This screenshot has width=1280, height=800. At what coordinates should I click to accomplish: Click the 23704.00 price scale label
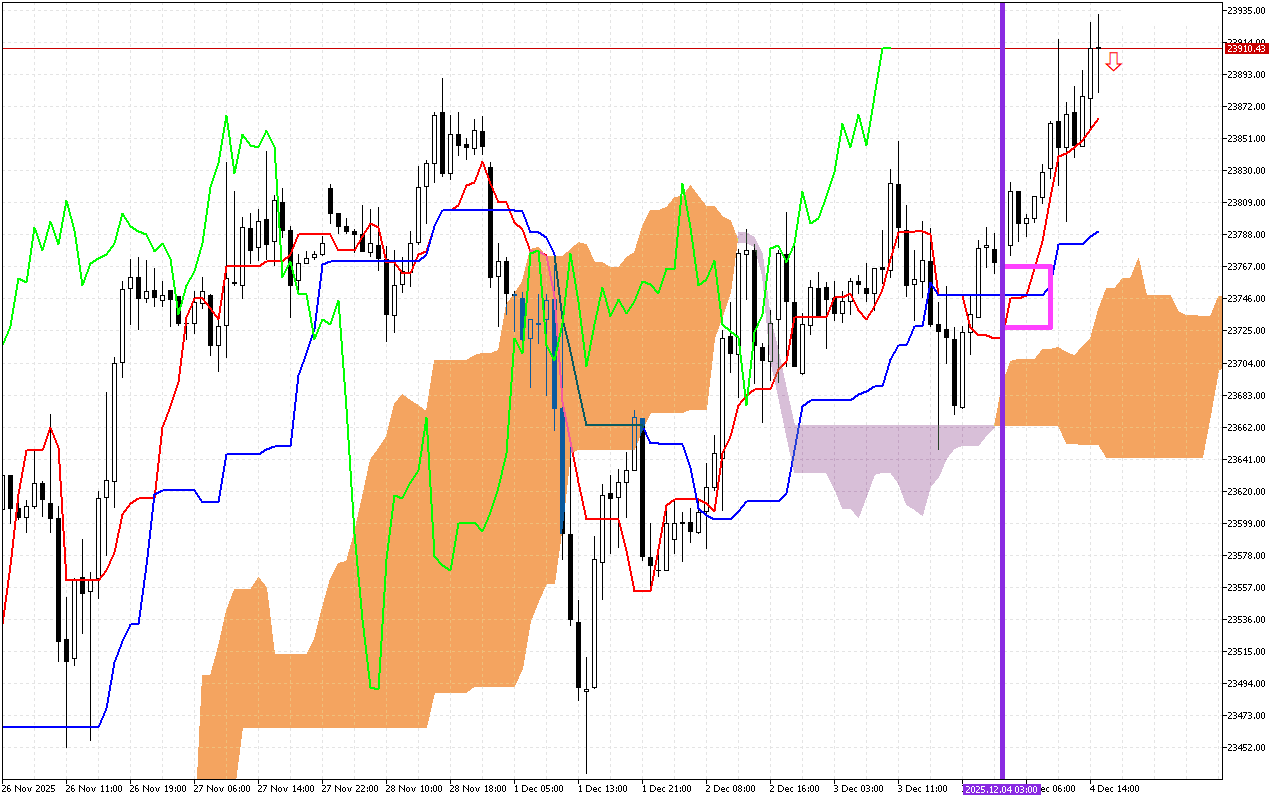tap(1246, 363)
